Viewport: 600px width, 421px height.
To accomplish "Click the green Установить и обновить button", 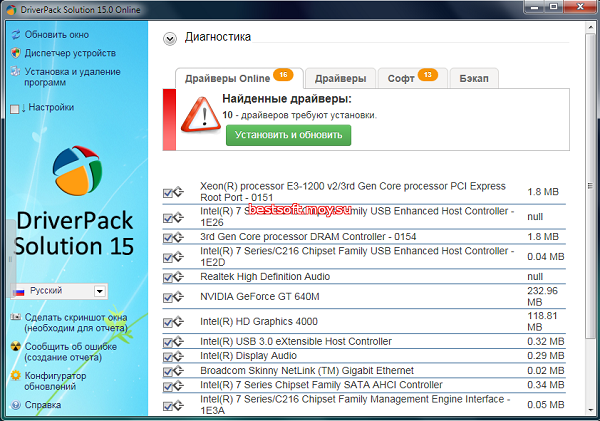I will click(x=288, y=134).
